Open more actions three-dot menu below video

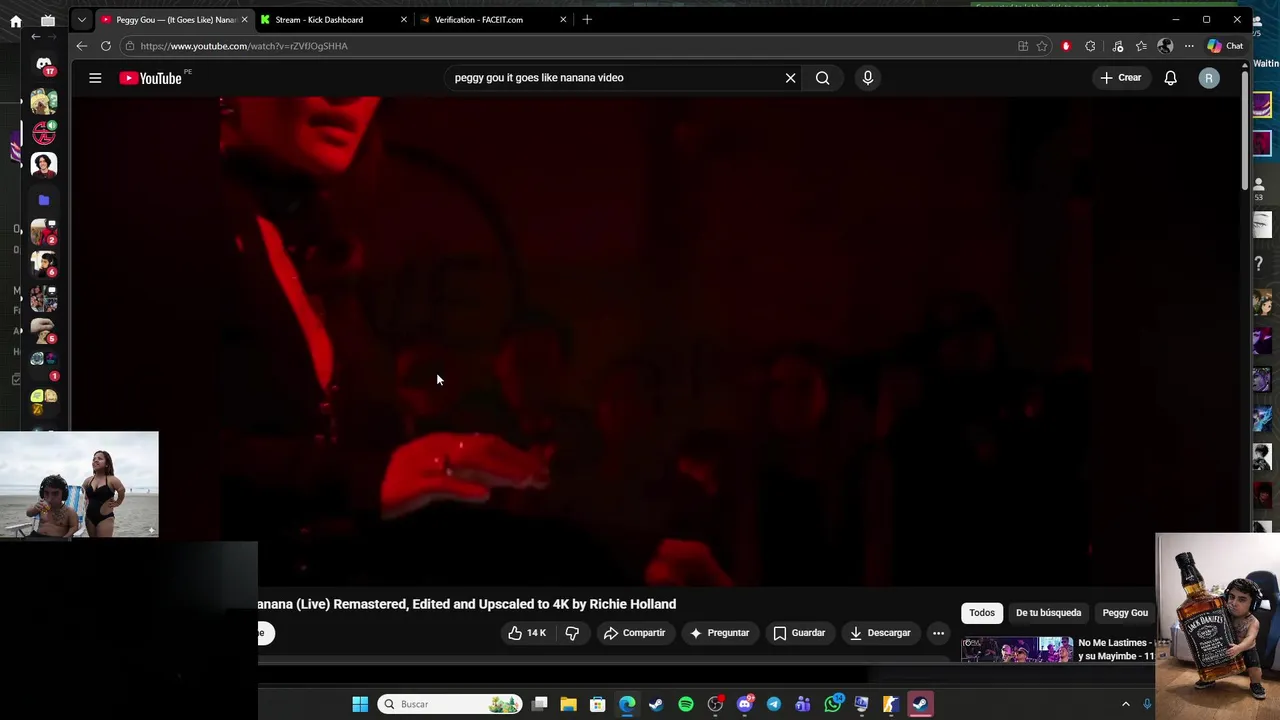tap(938, 633)
